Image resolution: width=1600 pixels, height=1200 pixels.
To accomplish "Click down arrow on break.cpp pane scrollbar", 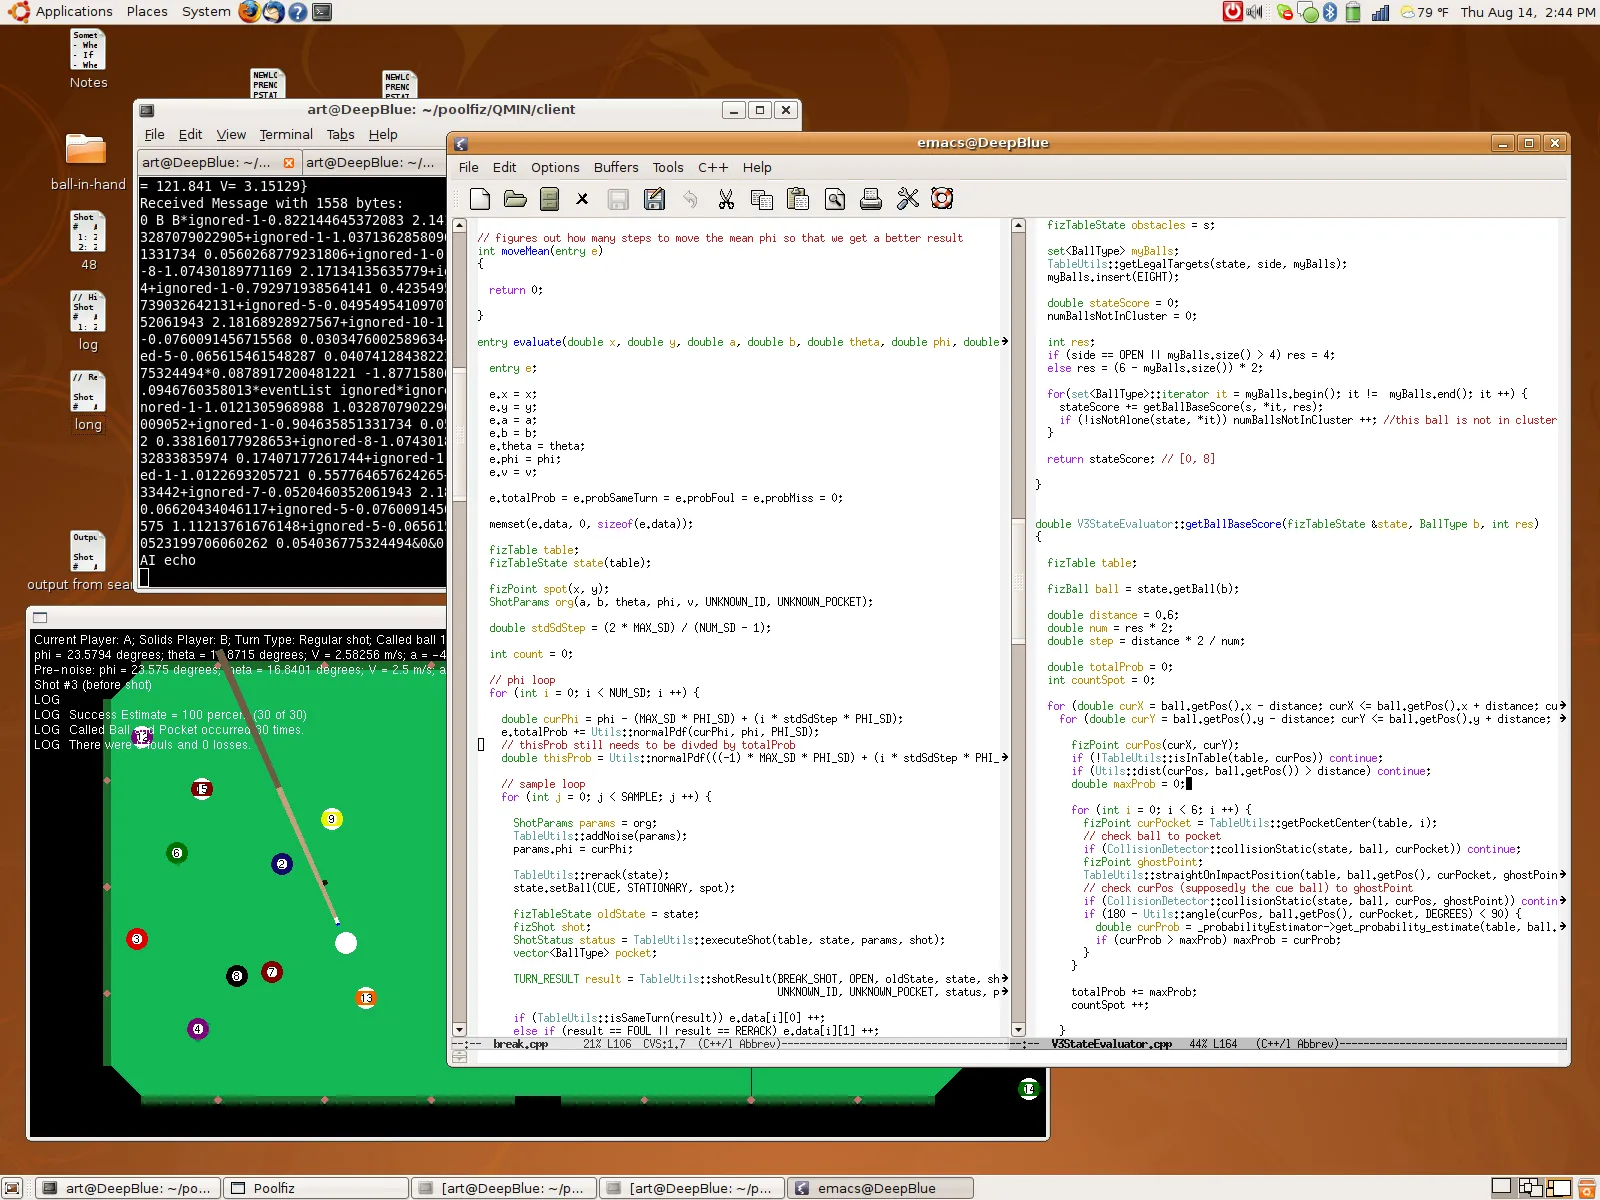I will 459,1029.
